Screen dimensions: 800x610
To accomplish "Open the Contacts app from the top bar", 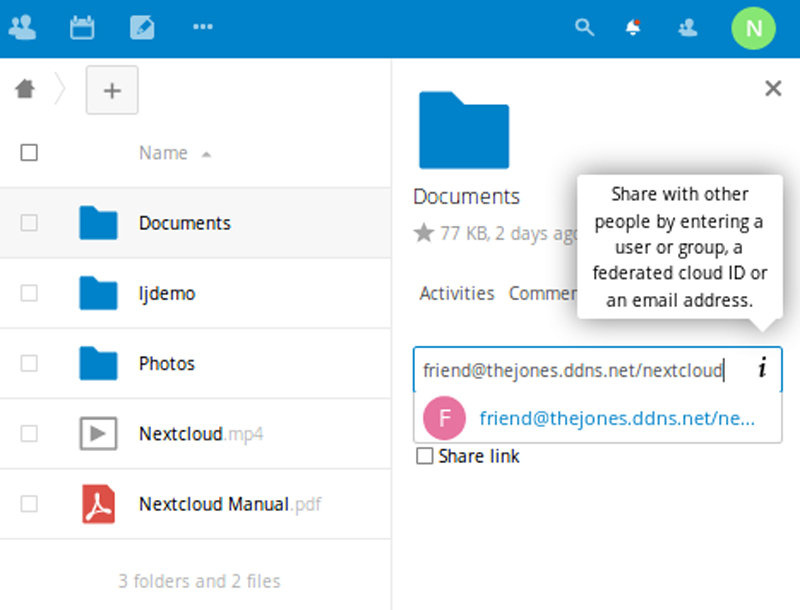I will [22, 27].
